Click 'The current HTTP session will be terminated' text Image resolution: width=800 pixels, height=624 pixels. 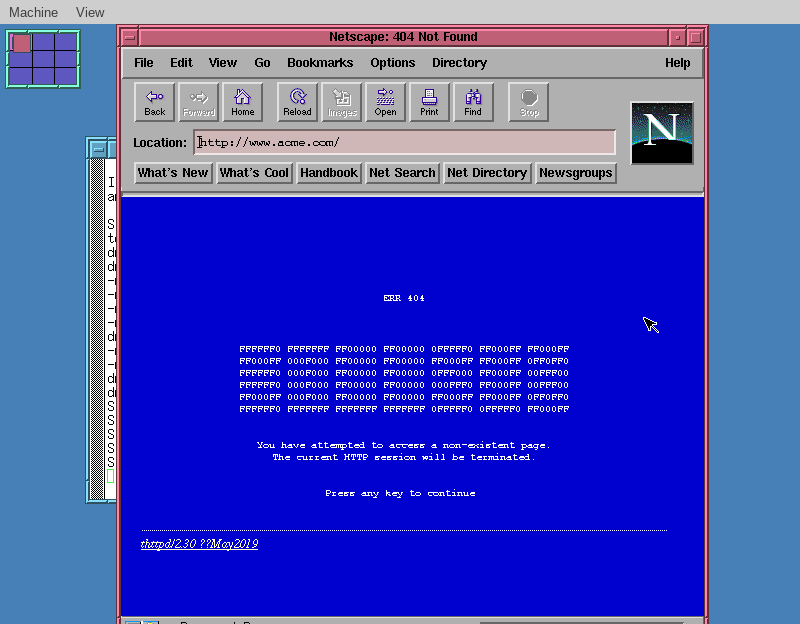pos(402,457)
